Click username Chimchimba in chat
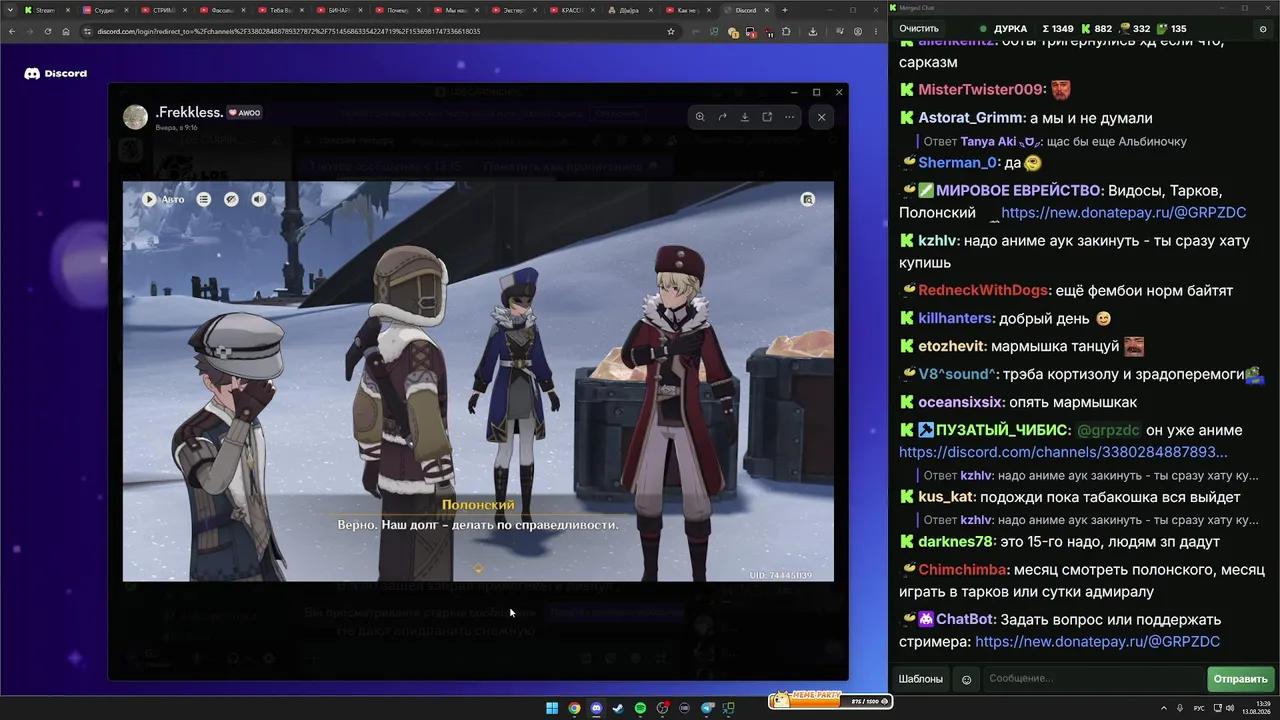Viewport: 1280px width, 720px height. click(x=963, y=570)
